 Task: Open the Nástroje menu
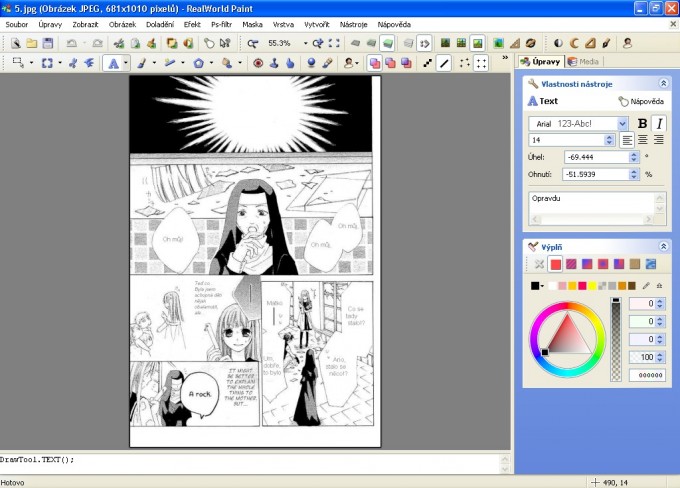click(353, 25)
